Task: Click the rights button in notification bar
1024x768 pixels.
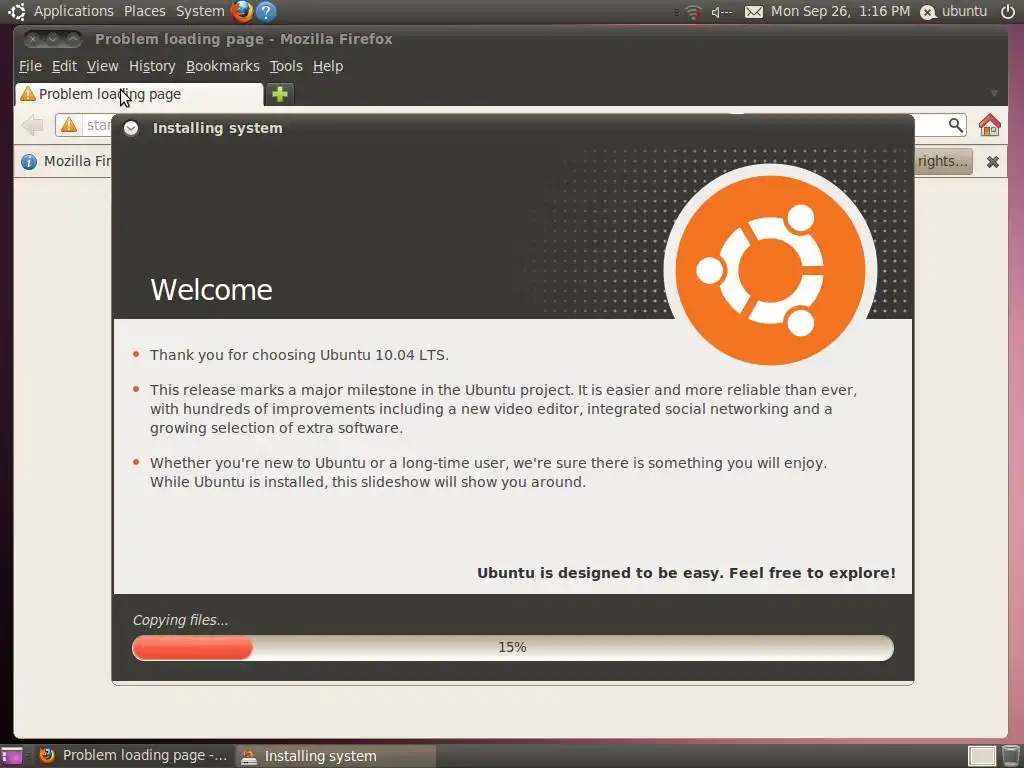Action: [943, 161]
